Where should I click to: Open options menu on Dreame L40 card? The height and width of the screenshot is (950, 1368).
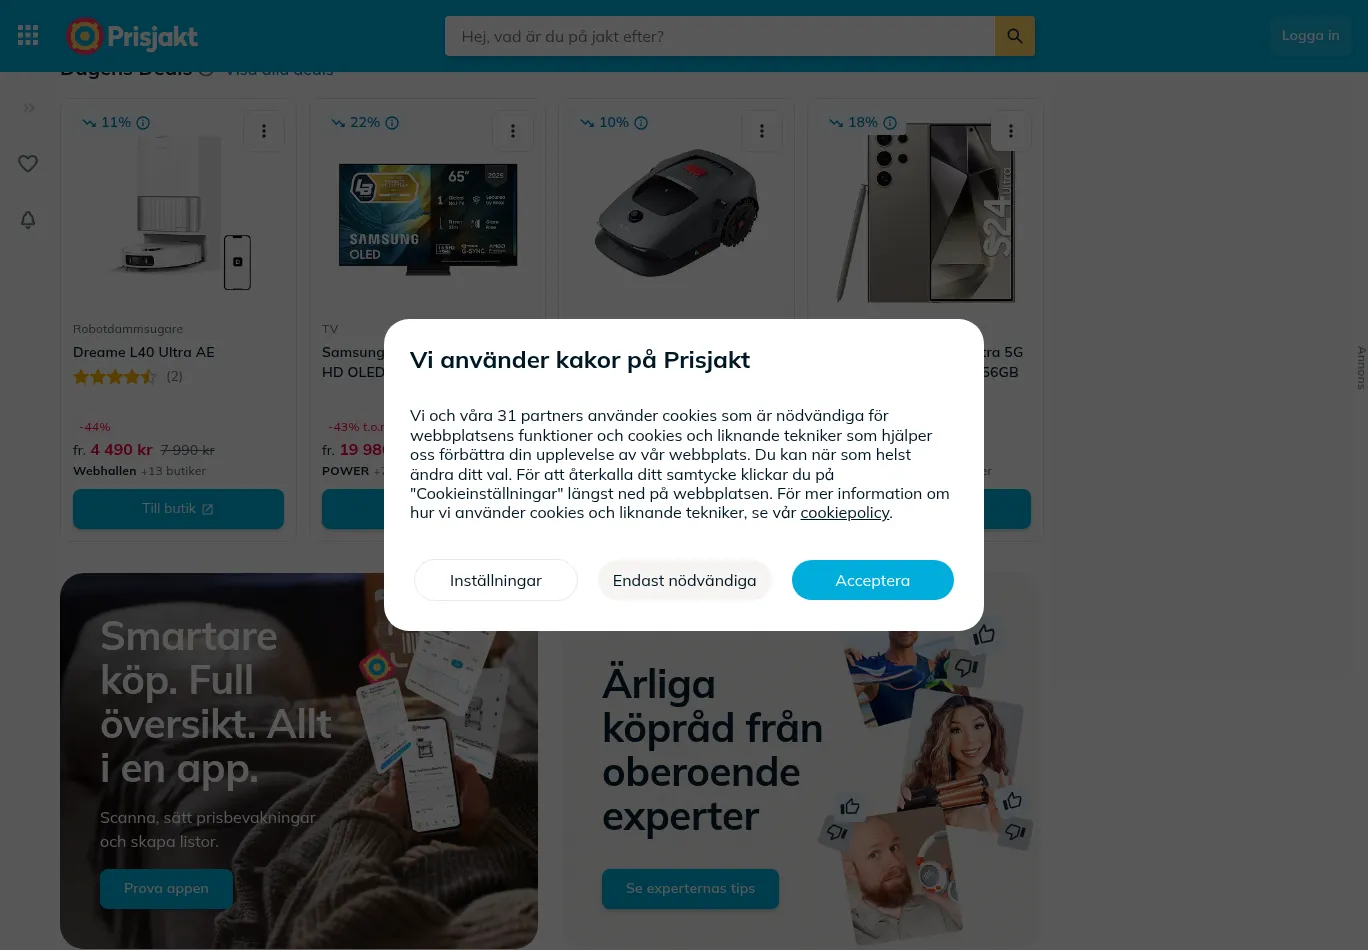click(x=264, y=131)
